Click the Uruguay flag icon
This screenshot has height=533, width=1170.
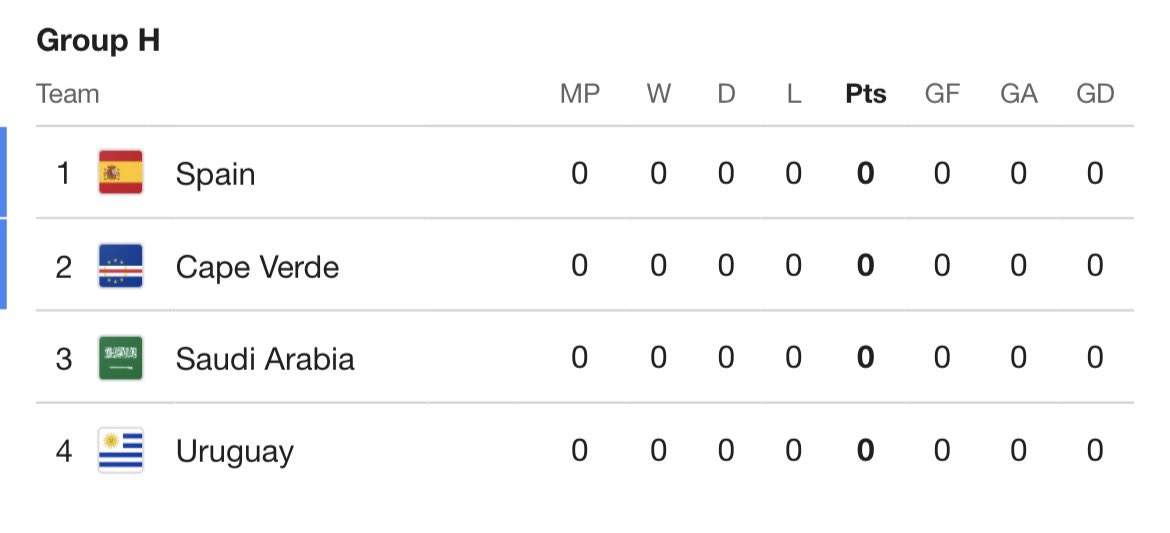(121, 450)
